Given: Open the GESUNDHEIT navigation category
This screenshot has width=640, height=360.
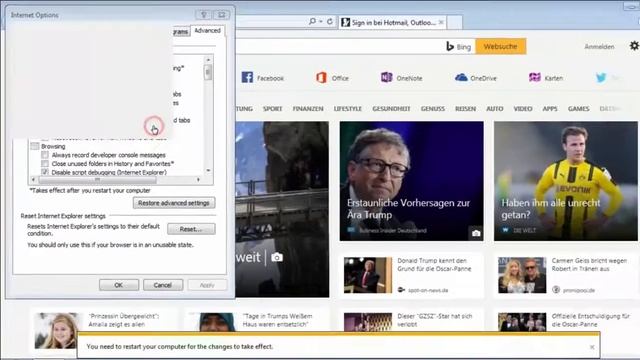Looking at the screenshot, I should pos(391,109).
